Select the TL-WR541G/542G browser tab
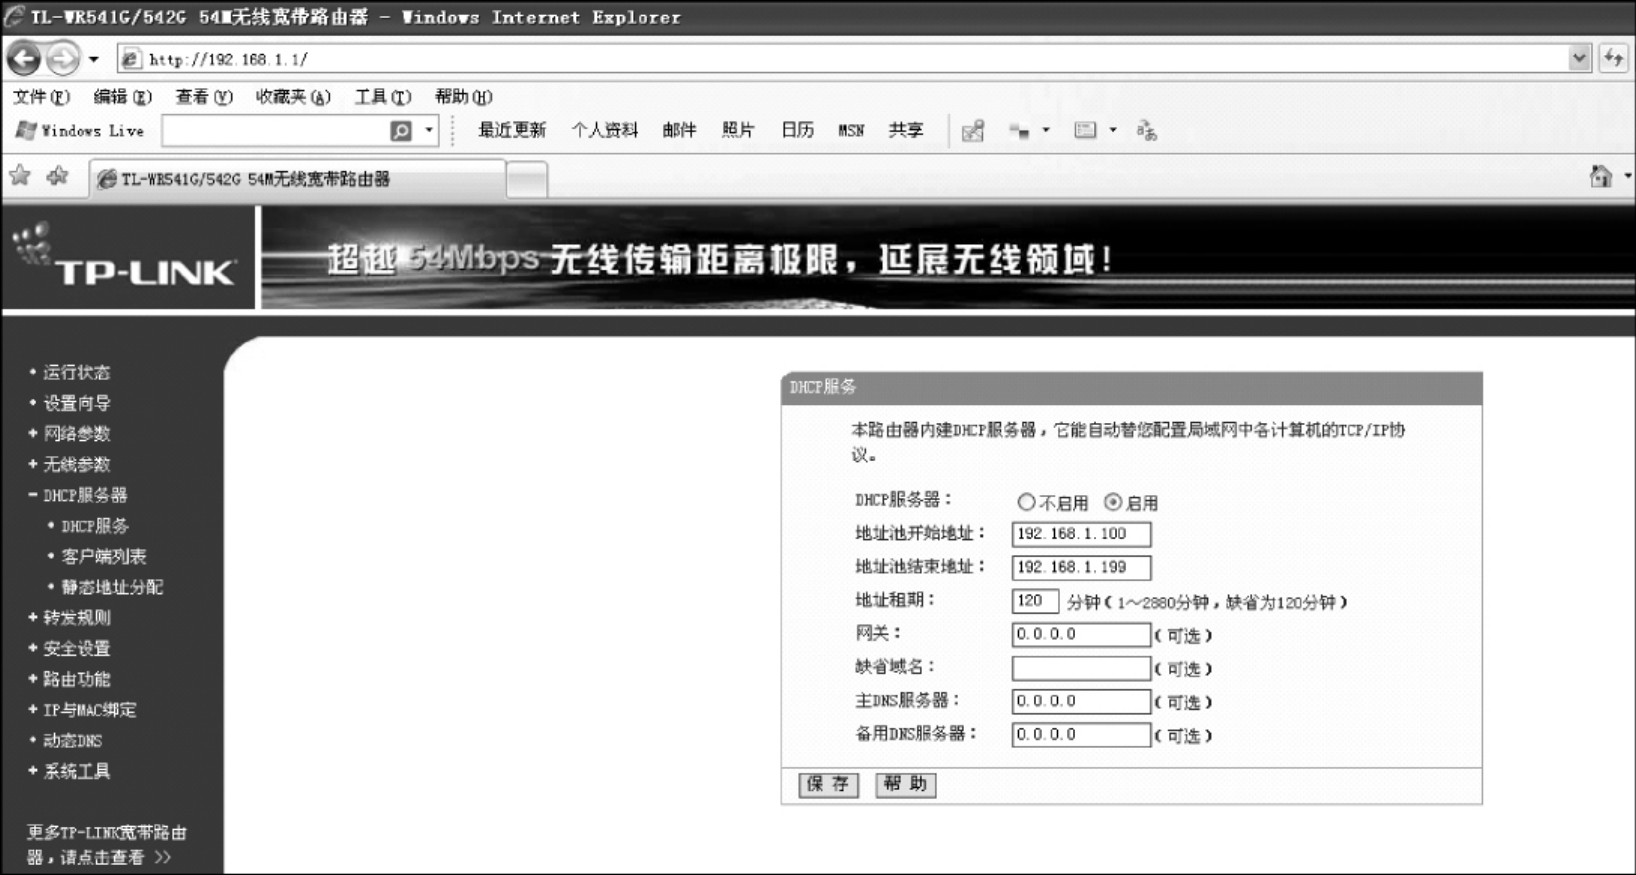Viewport: 1636px width, 875px height. pyautogui.click(x=299, y=179)
